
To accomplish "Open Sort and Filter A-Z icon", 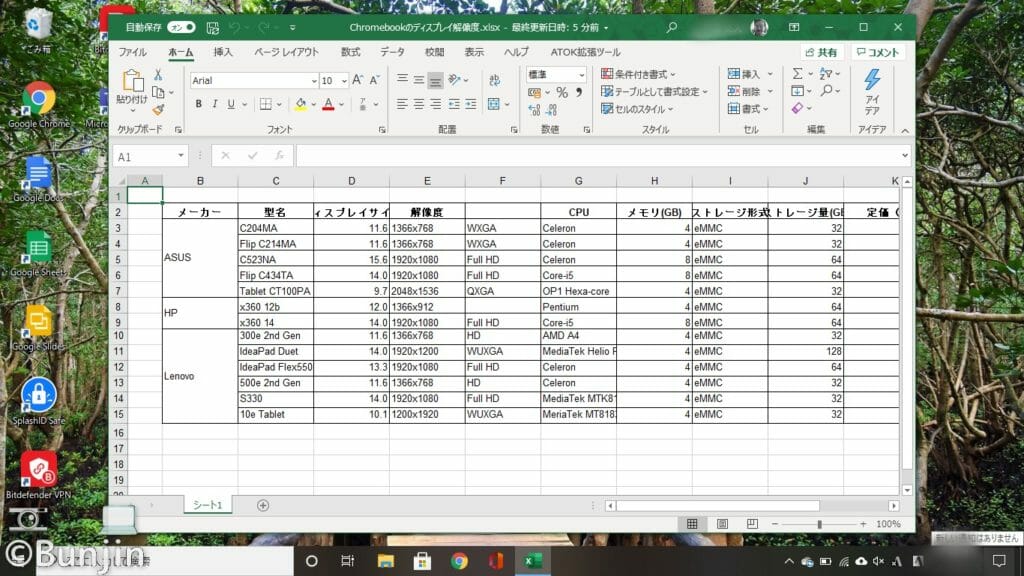I will point(826,74).
